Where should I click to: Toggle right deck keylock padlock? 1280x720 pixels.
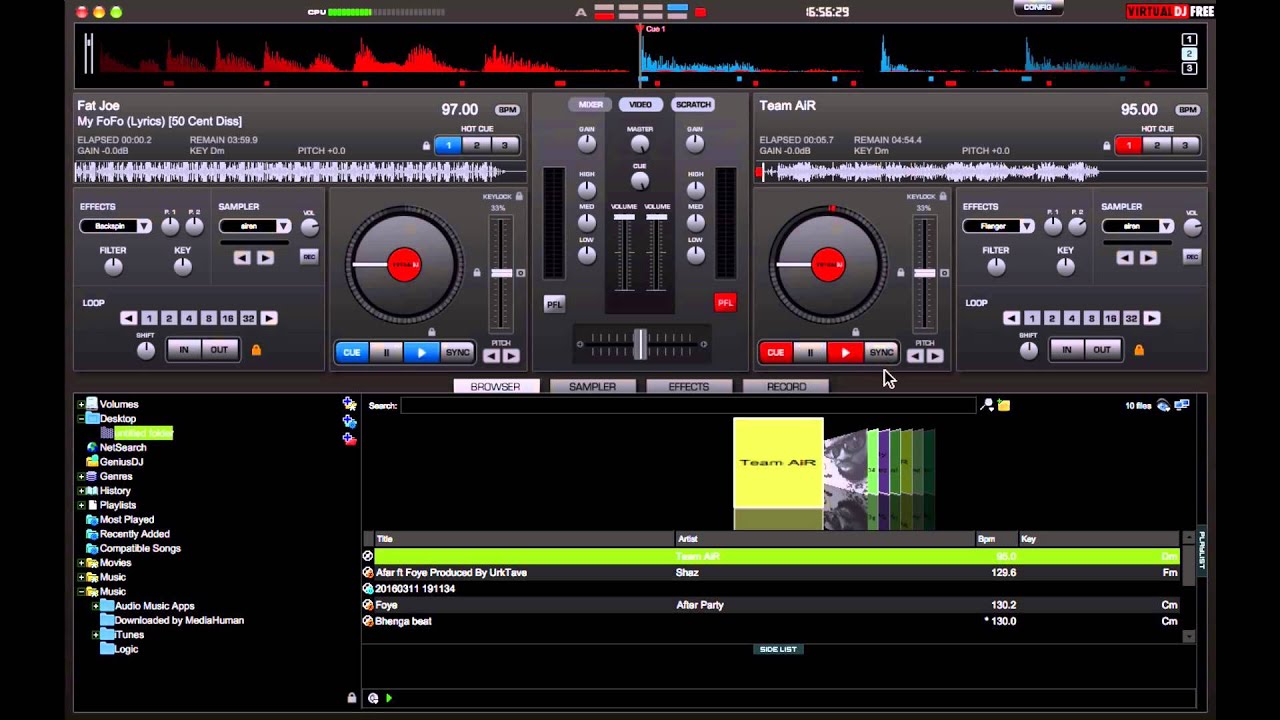(x=943, y=197)
